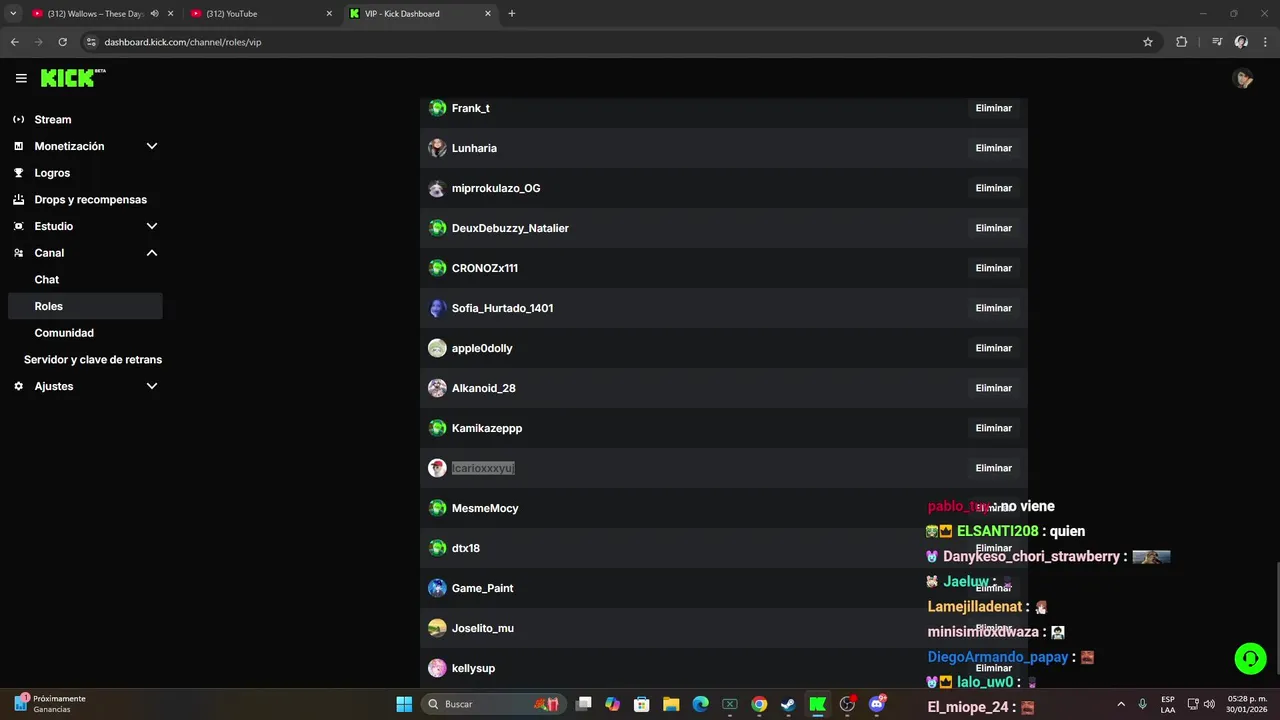
Task: Open the Comunidad submenu item
Action: (64, 333)
